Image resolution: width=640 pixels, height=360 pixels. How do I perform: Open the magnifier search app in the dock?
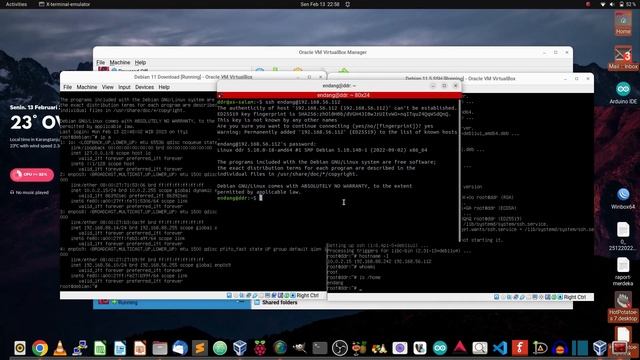[x=480, y=348]
